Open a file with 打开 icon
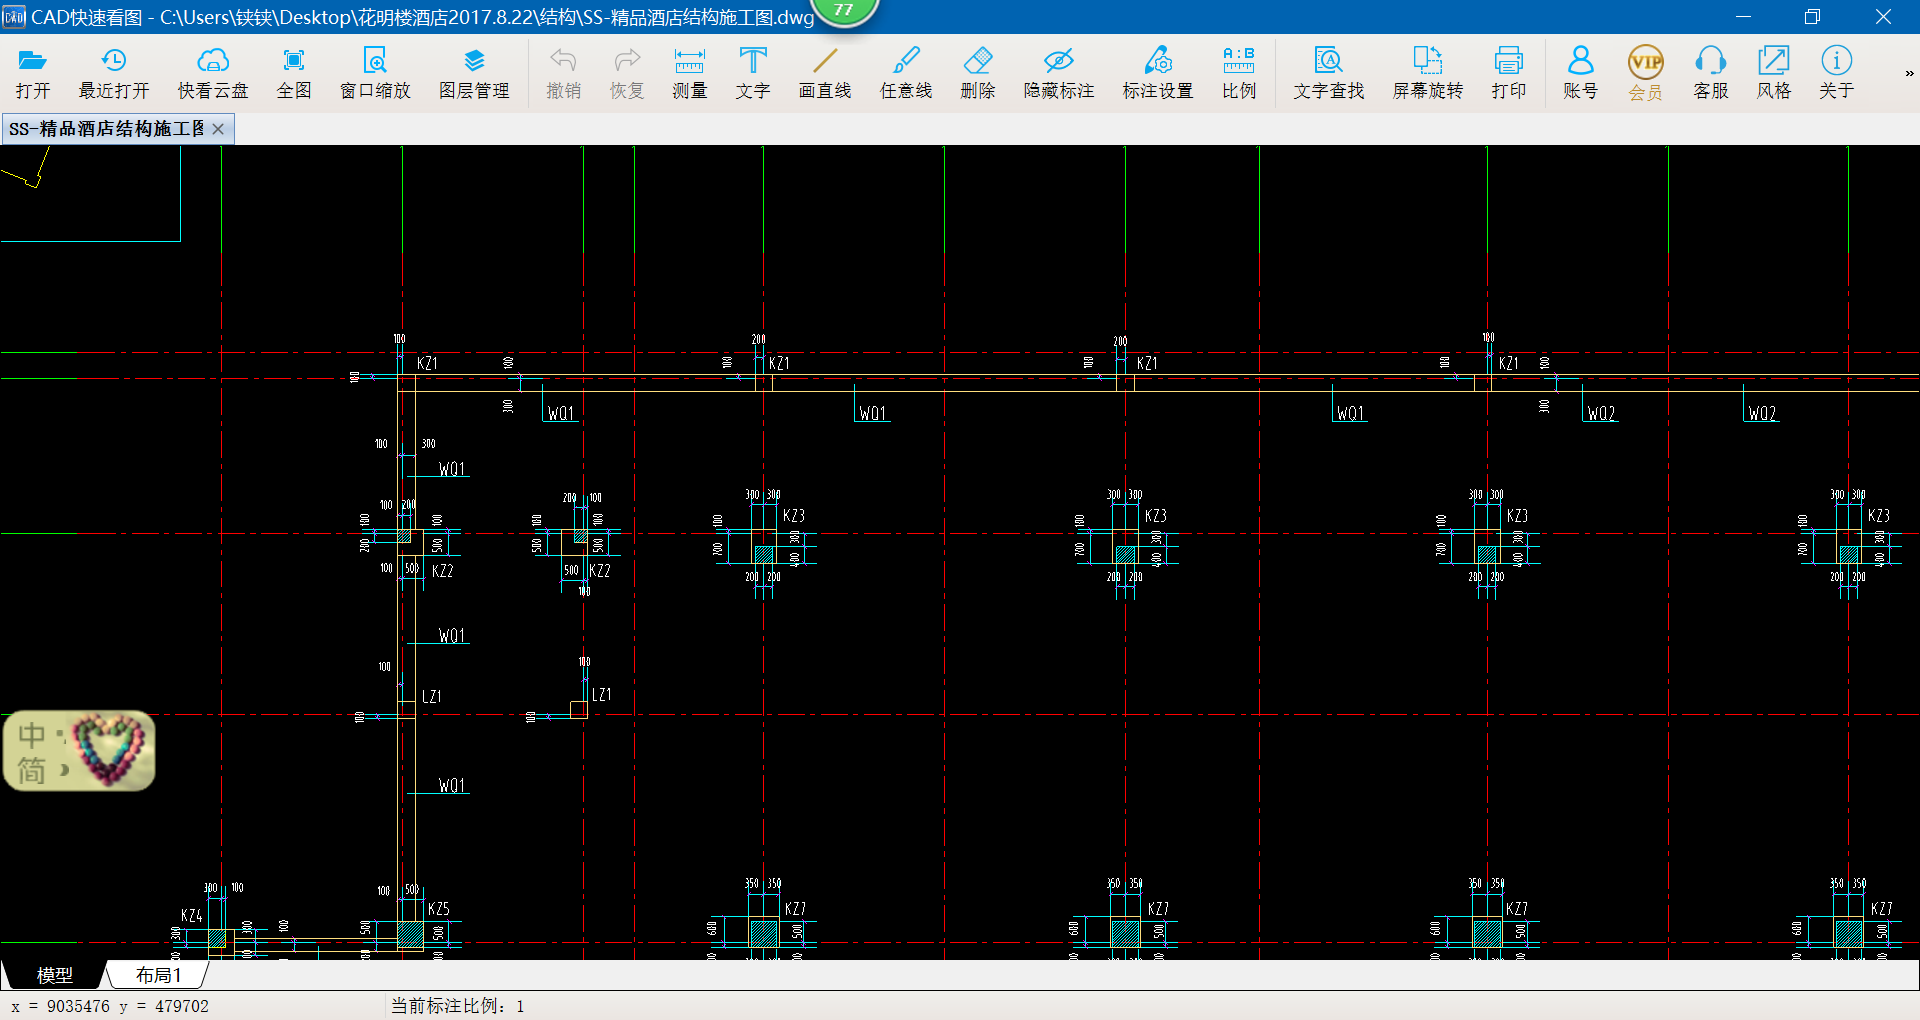Viewport: 1920px width, 1020px height. tap(33, 74)
